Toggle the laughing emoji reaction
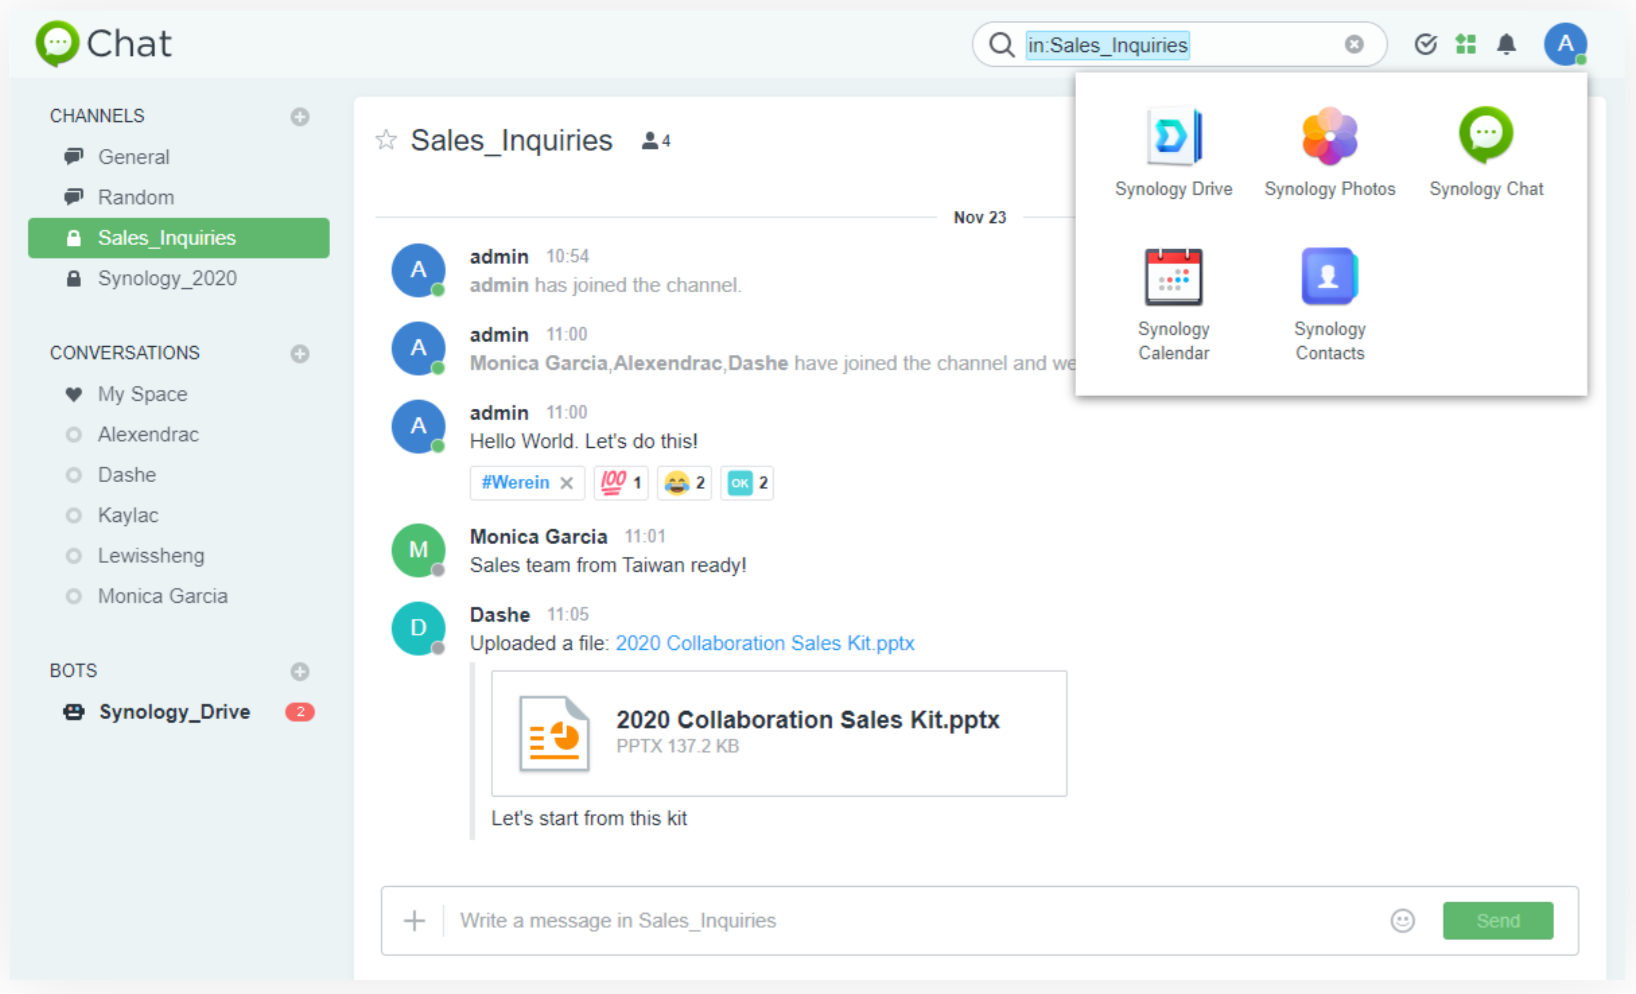This screenshot has width=1636, height=994. tap(685, 483)
